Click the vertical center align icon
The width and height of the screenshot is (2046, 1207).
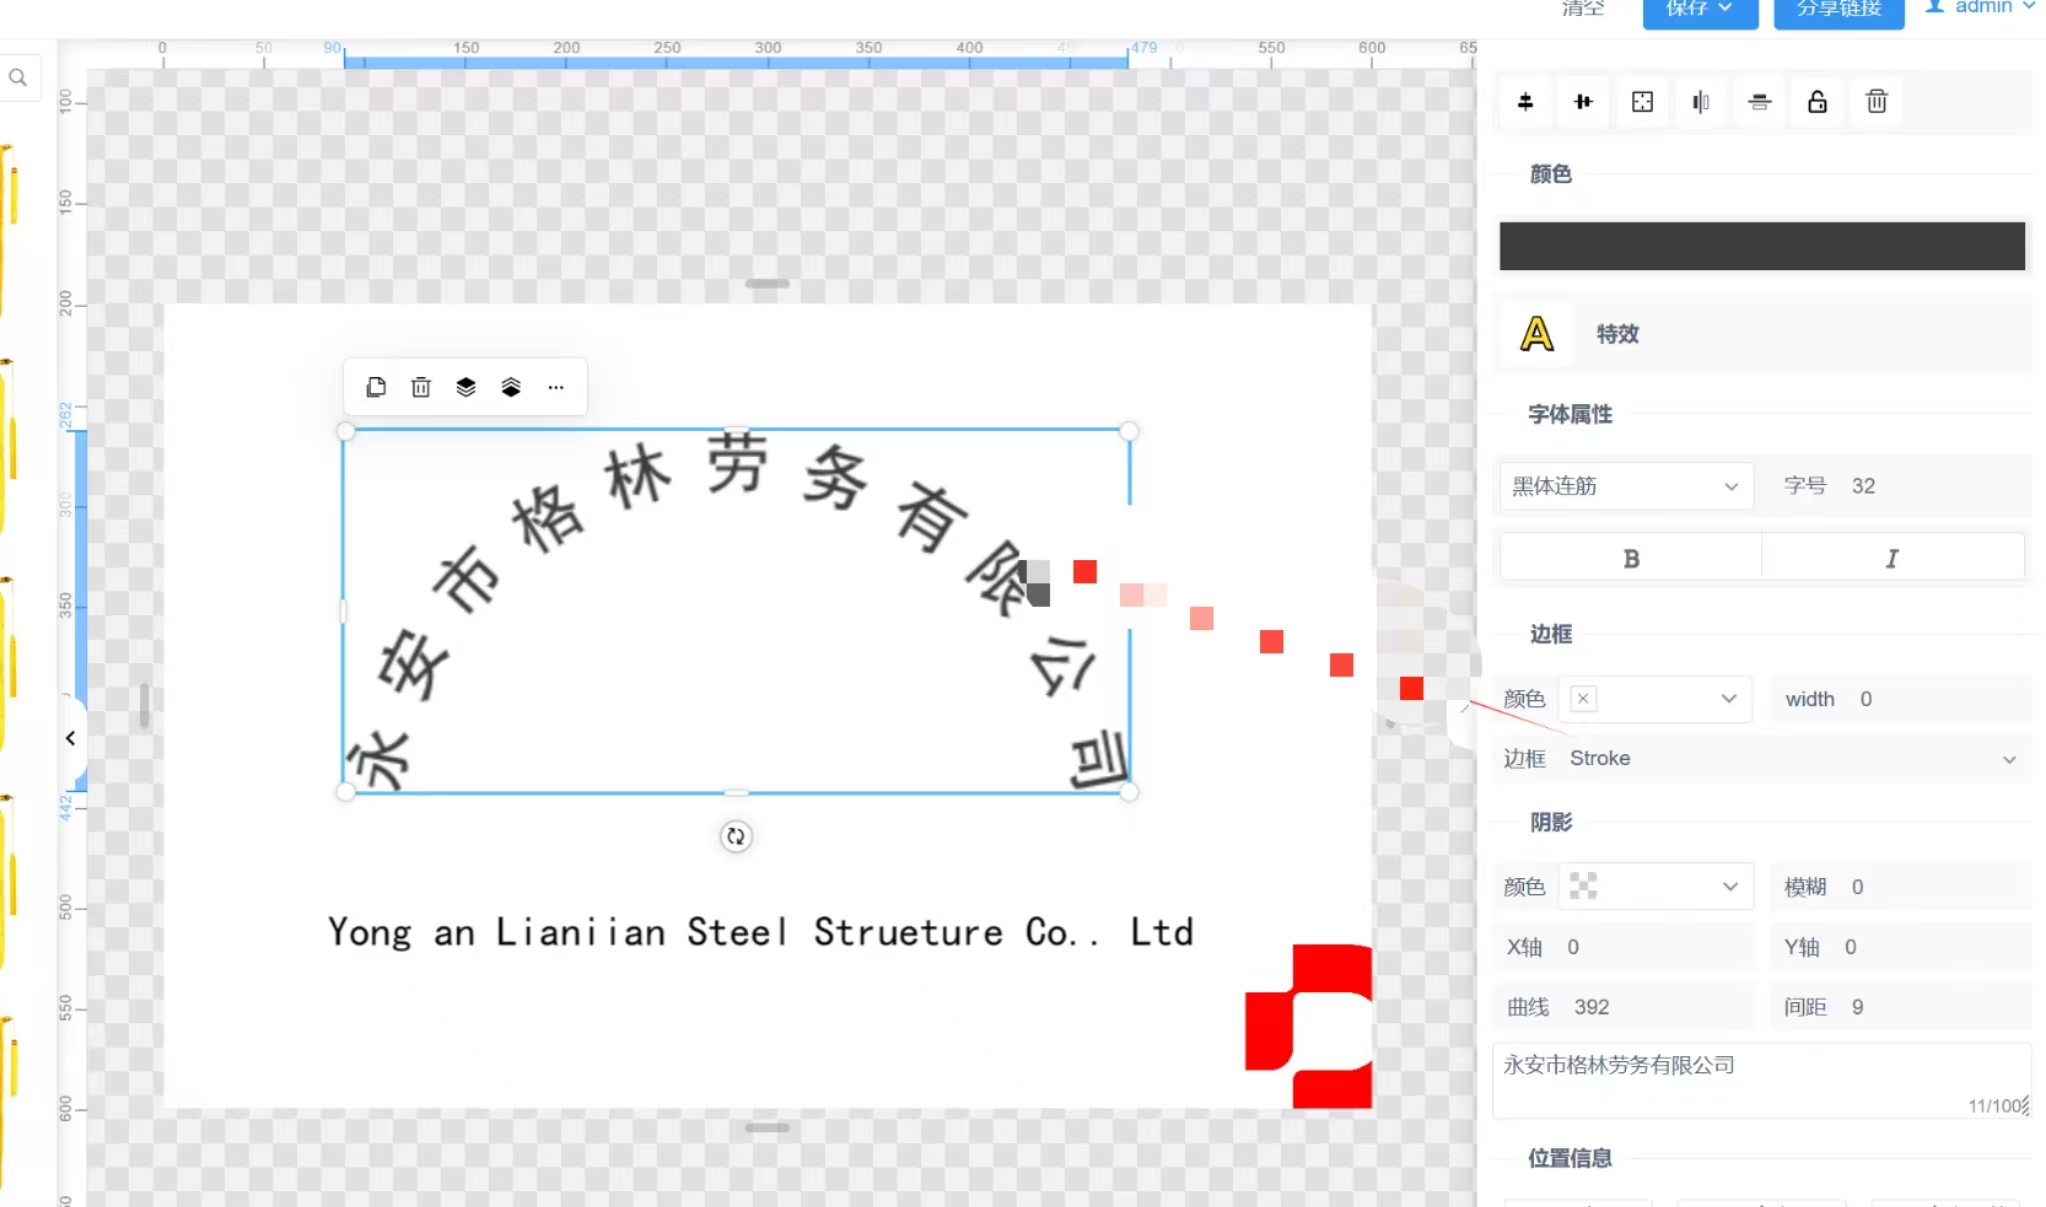[x=1525, y=102]
